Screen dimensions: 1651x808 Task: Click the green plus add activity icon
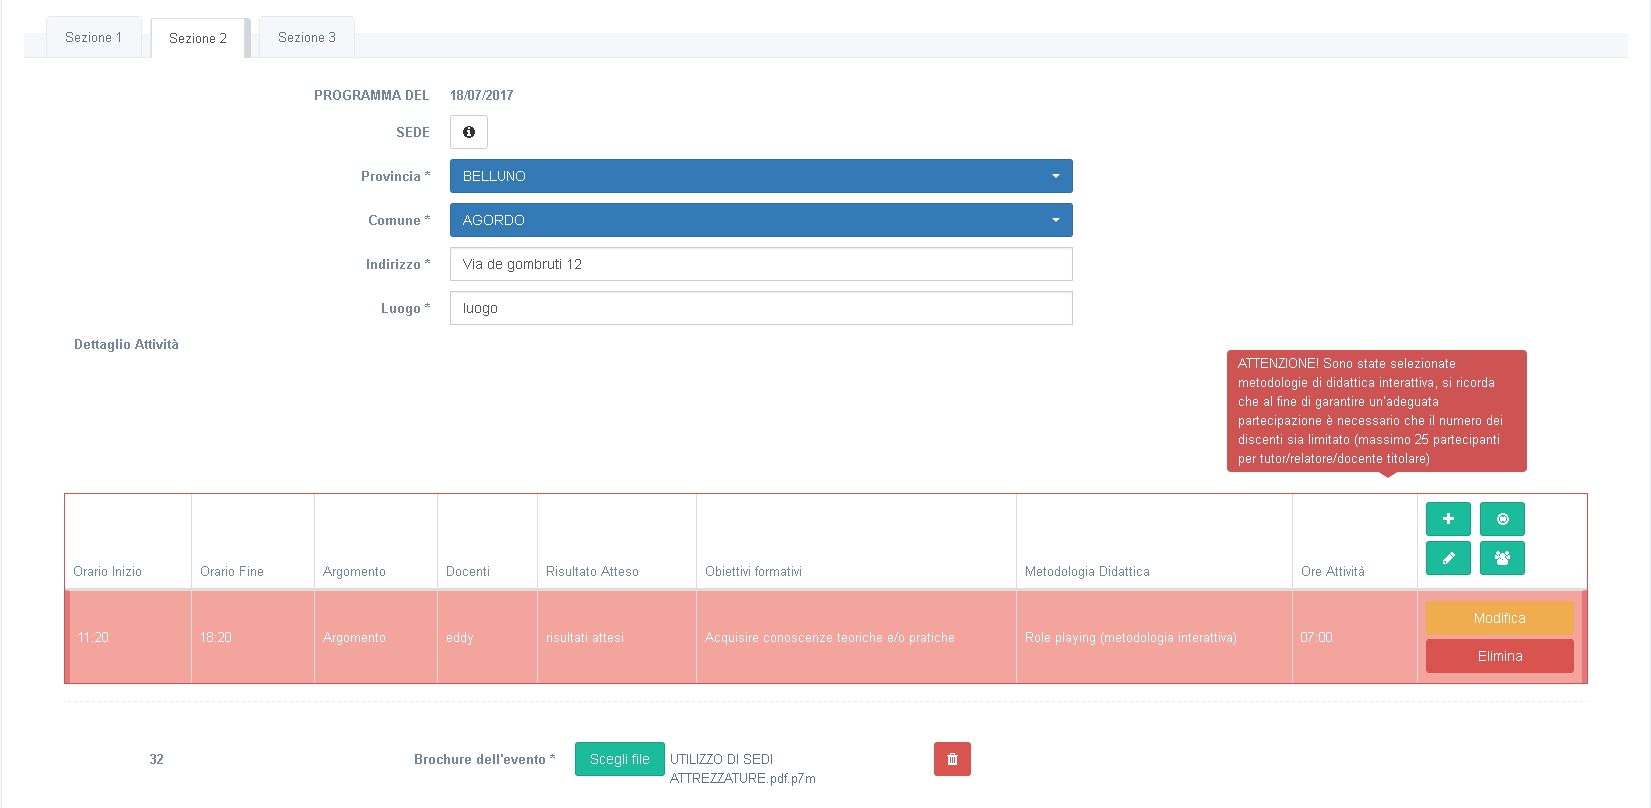pyautogui.click(x=1447, y=519)
